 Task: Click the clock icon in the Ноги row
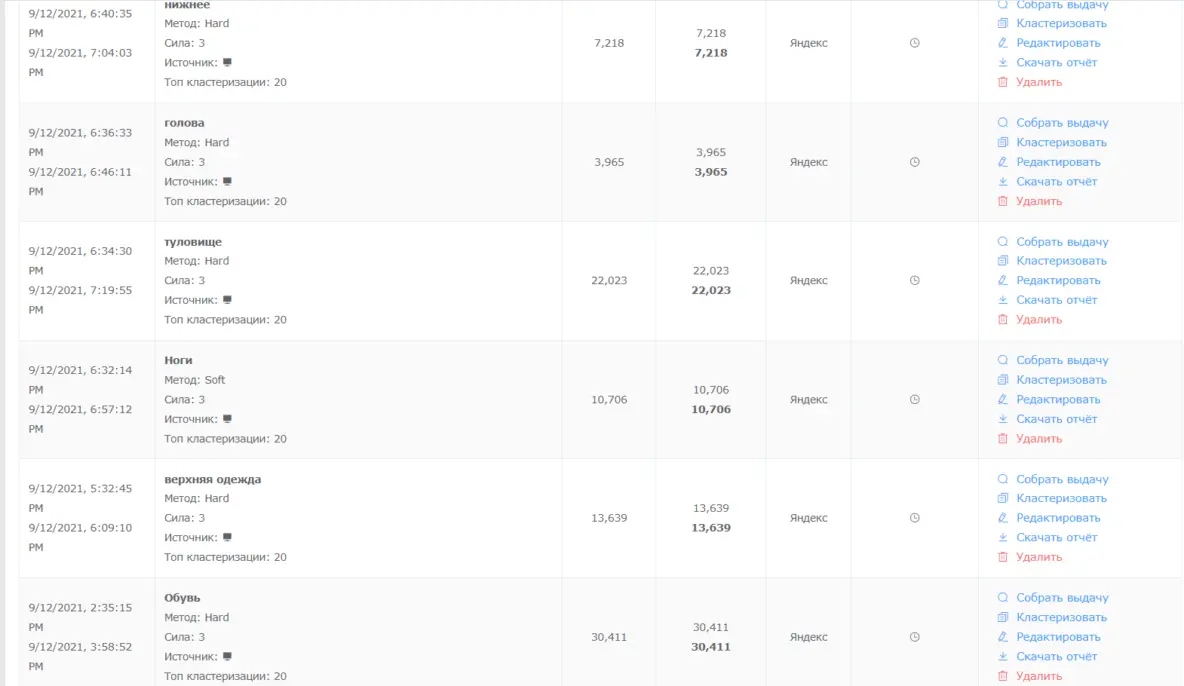coord(914,400)
